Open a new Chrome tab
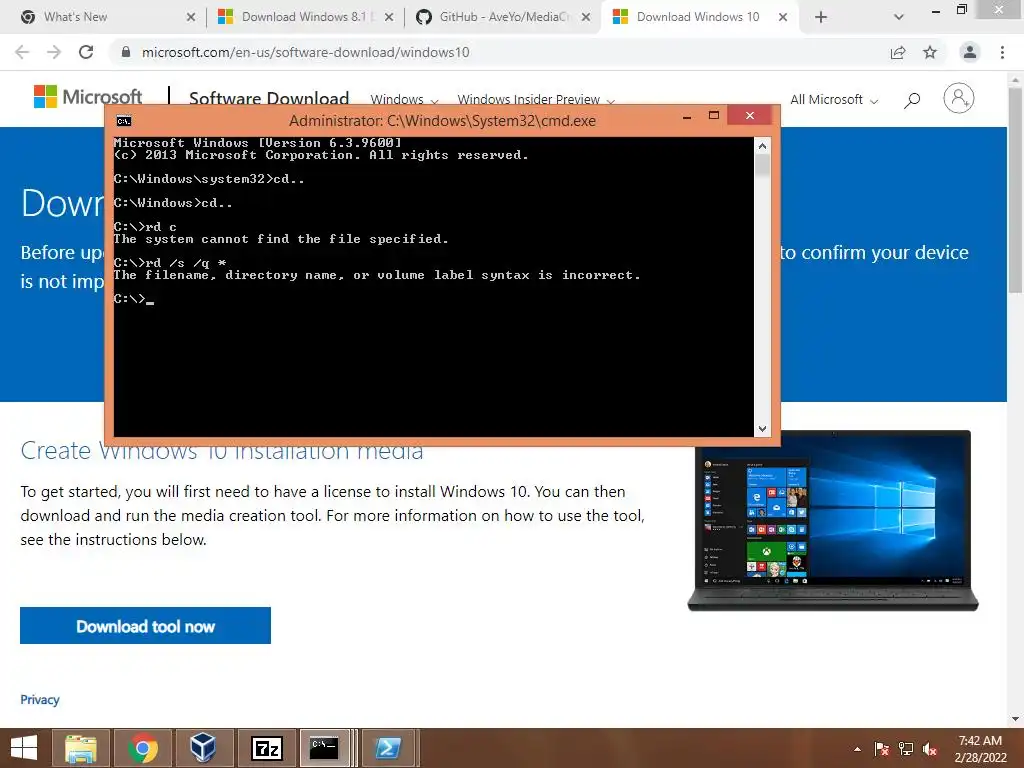The image size is (1024, 768). pyautogui.click(x=821, y=17)
